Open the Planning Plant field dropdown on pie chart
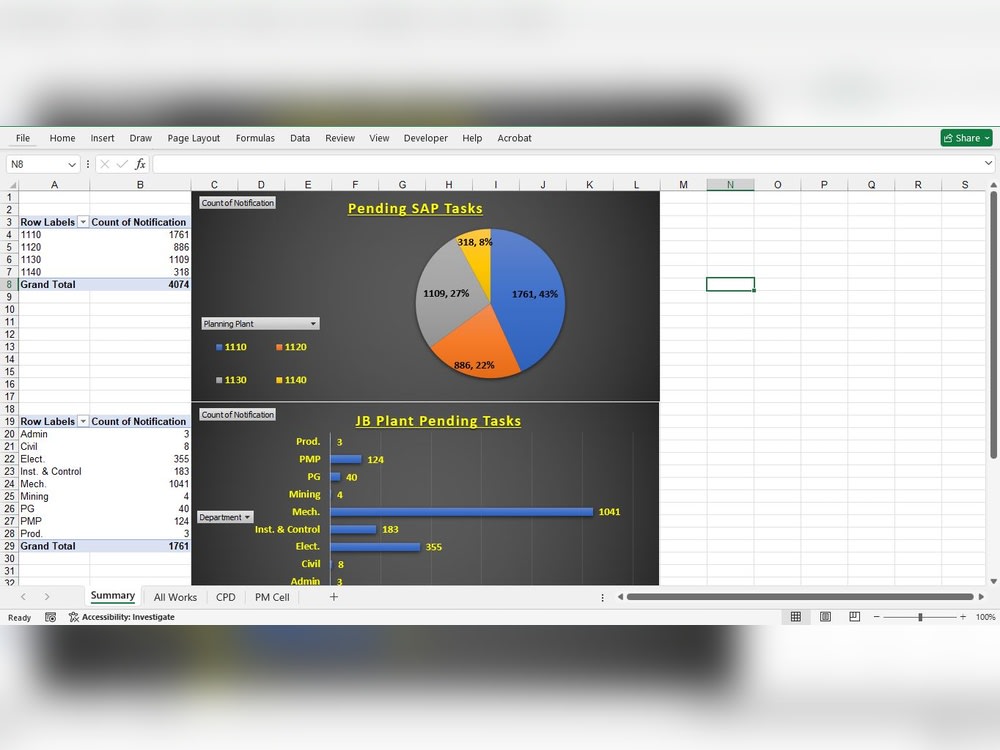Screen dimensions: 1000x750 point(313,323)
